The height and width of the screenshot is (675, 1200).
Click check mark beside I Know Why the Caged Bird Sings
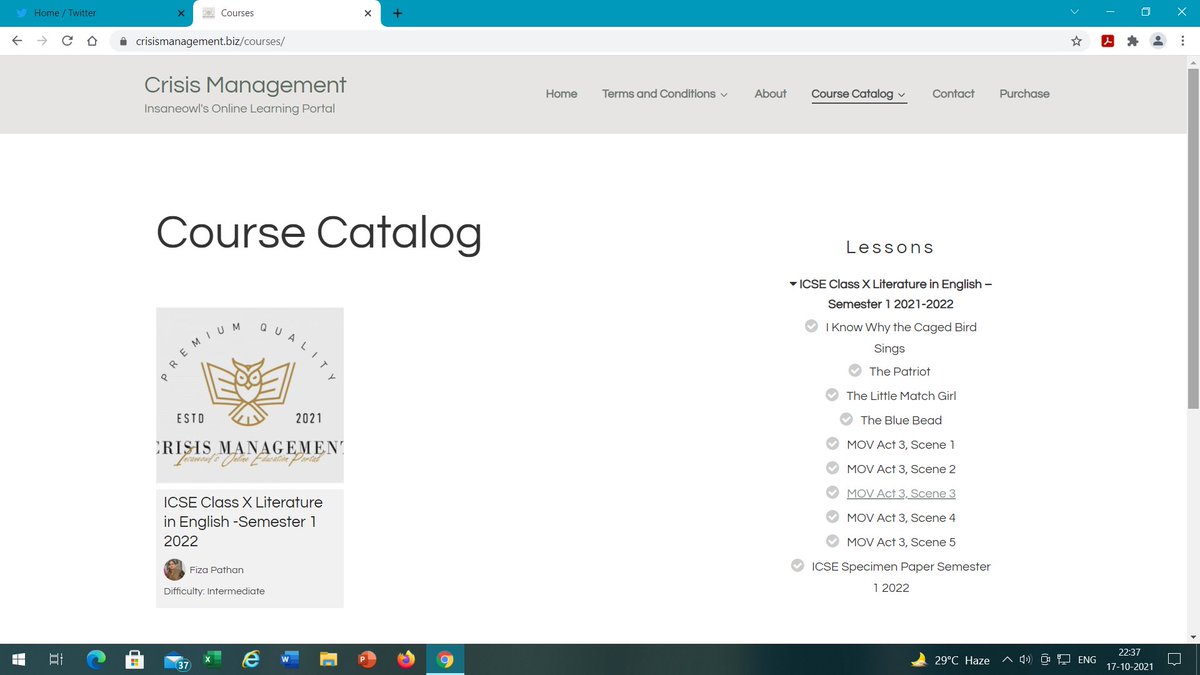pyautogui.click(x=811, y=326)
